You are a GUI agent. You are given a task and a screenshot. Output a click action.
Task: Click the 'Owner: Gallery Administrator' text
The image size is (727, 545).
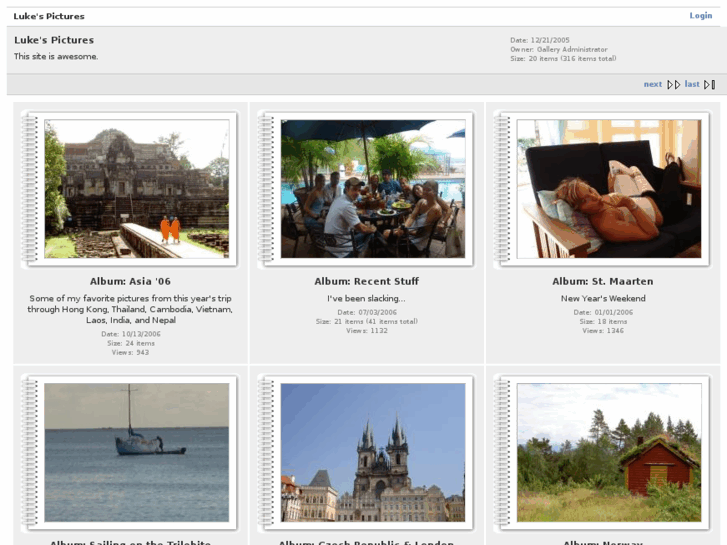[559, 49]
